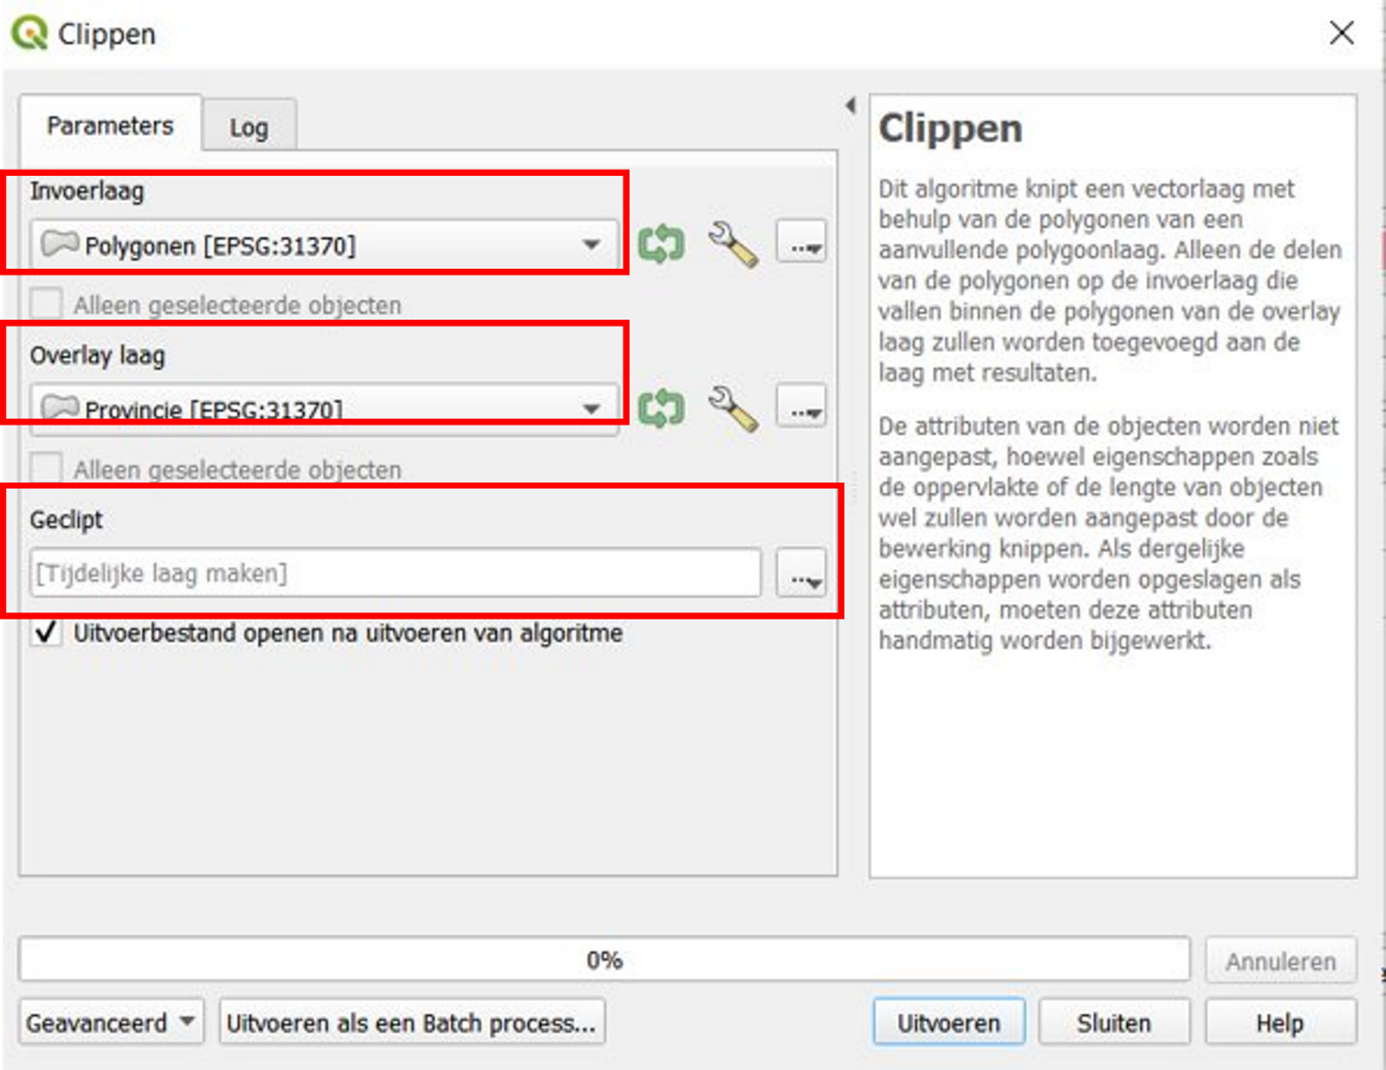Image resolution: width=1386 pixels, height=1070 pixels.
Task: Uncheck Uitvoerbestand openen na uitvoeren van algoritme
Action: [x=47, y=632]
